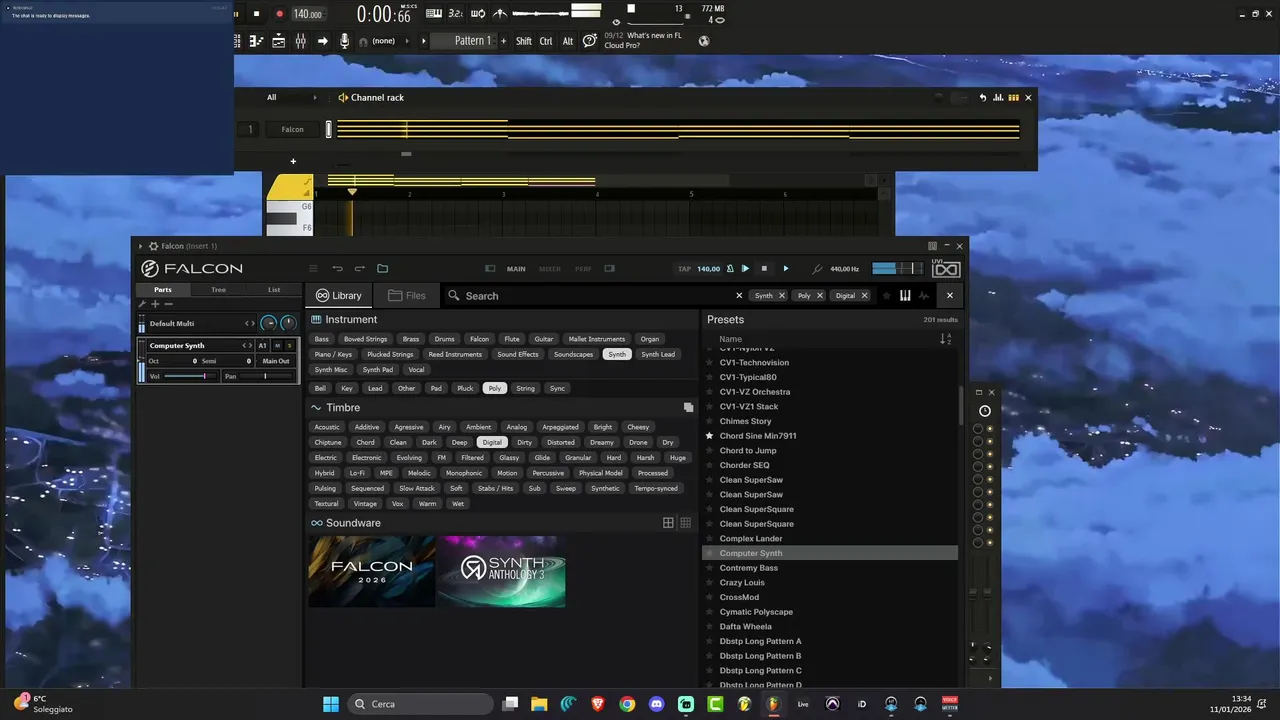Click the FL Studio record button

coord(279,14)
